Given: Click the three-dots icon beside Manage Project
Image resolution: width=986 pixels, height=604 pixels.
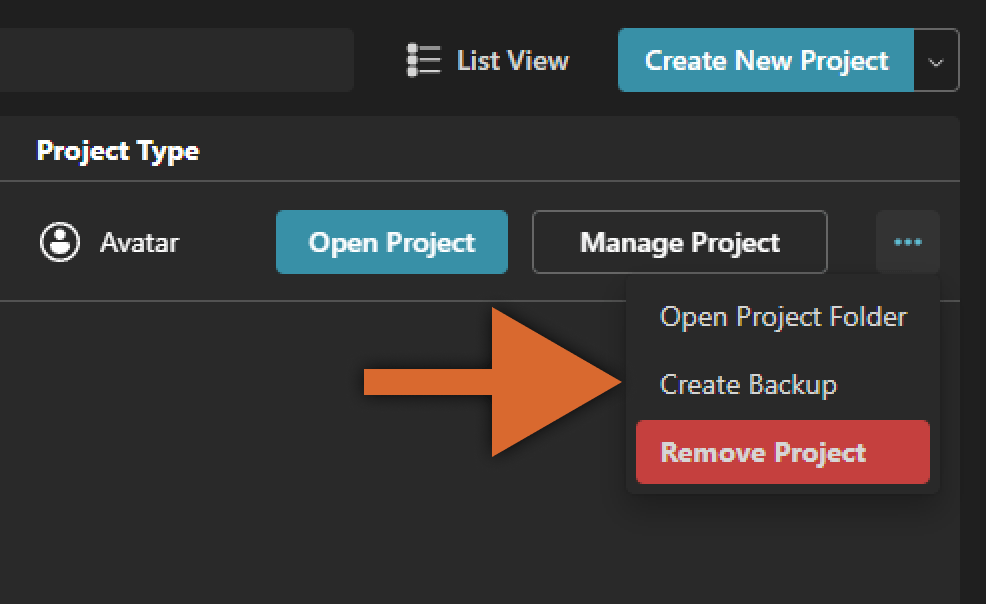Looking at the screenshot, I should (x=907, y=242).
